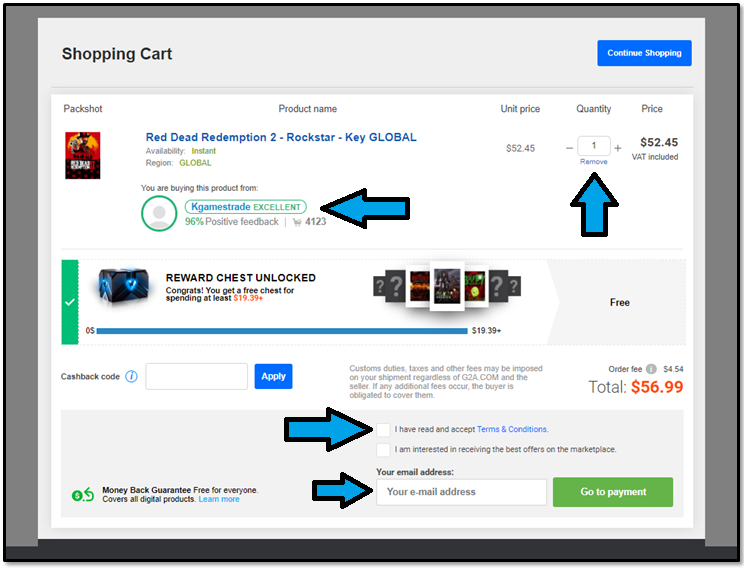Remove the item from the cart
Screen dimensions: 744x568
point(594,162)
